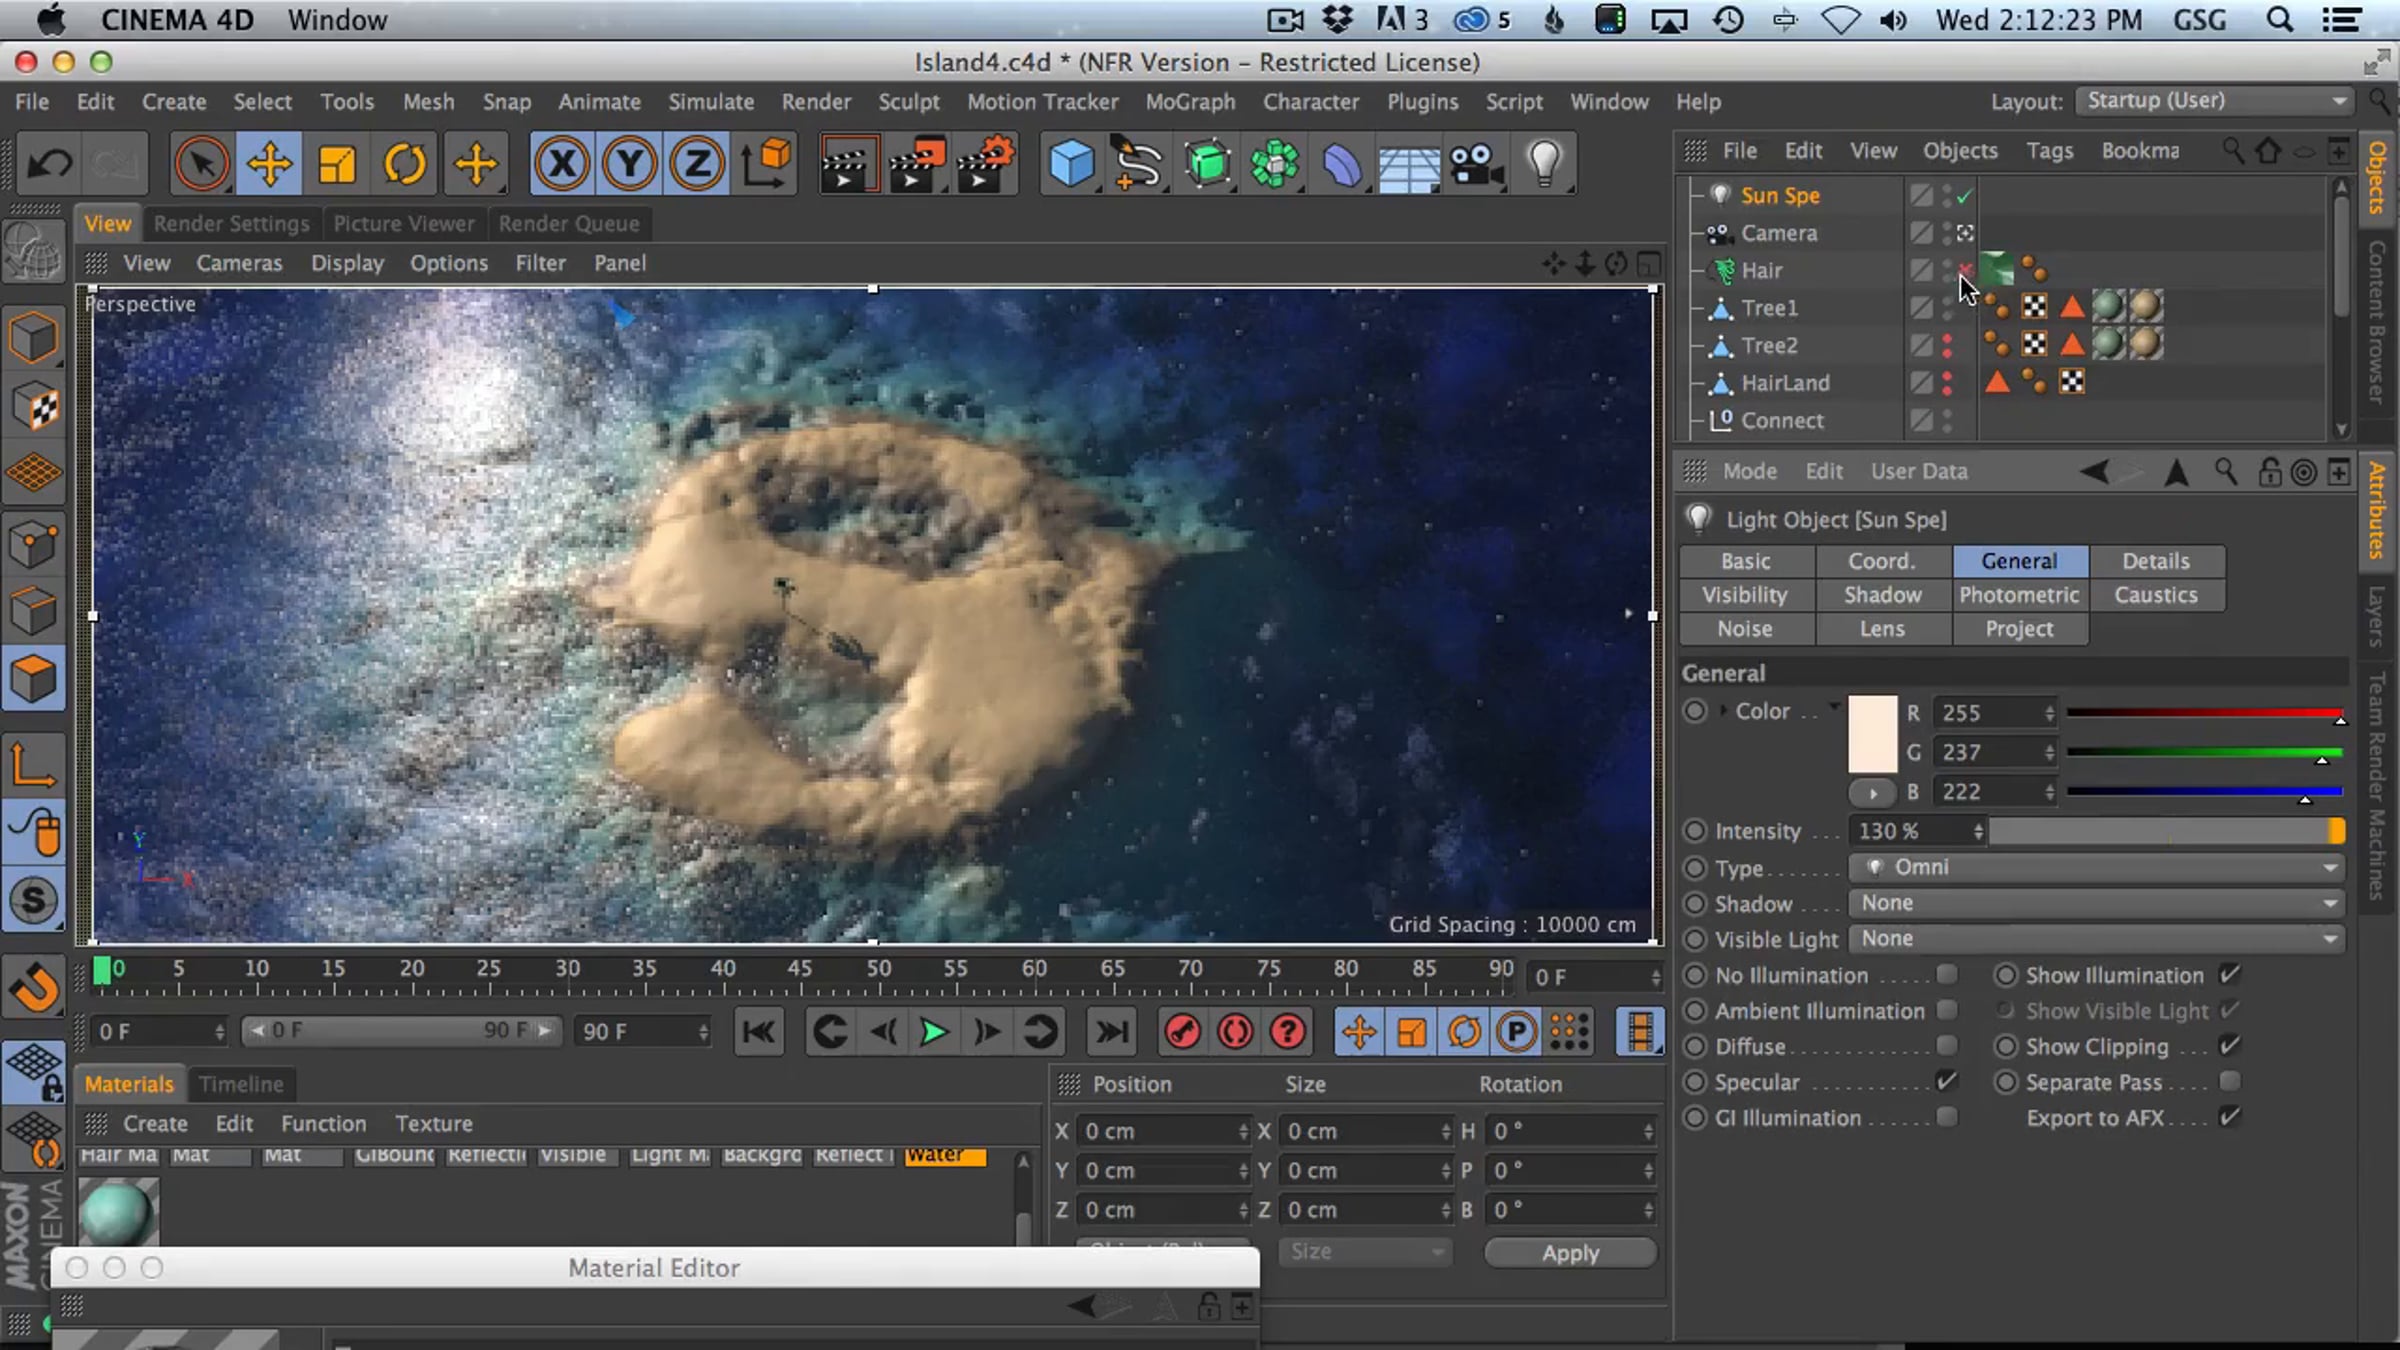
Task: Click the Floor environment icon
Action: point(1408,165)
